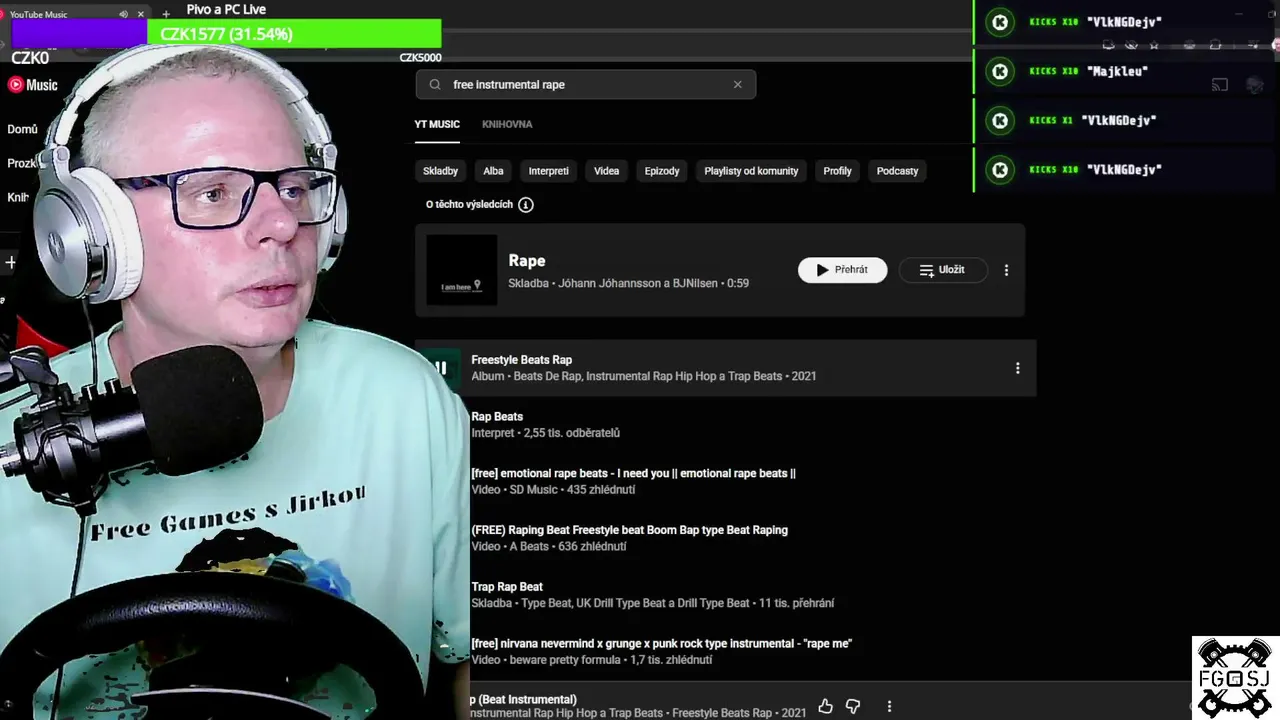Click 'Video • A Beats • 636 zhlédnutí' text

tap(548, 547)
